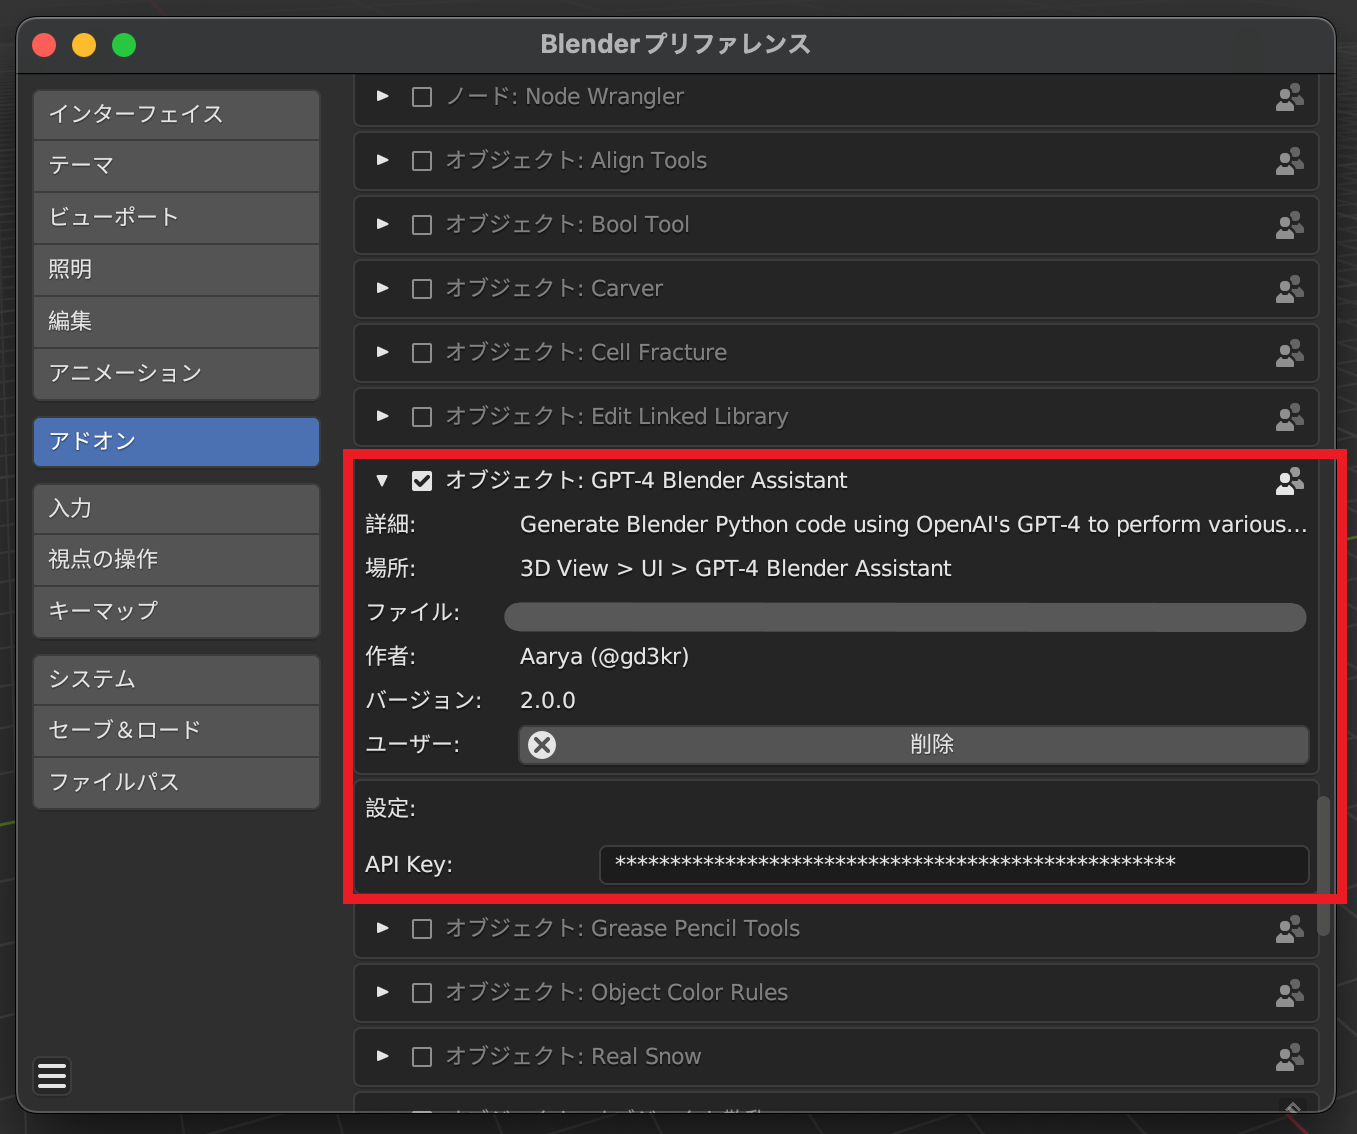
Task: Click community icon on Align Tools row
Action: pos(1289,161)
